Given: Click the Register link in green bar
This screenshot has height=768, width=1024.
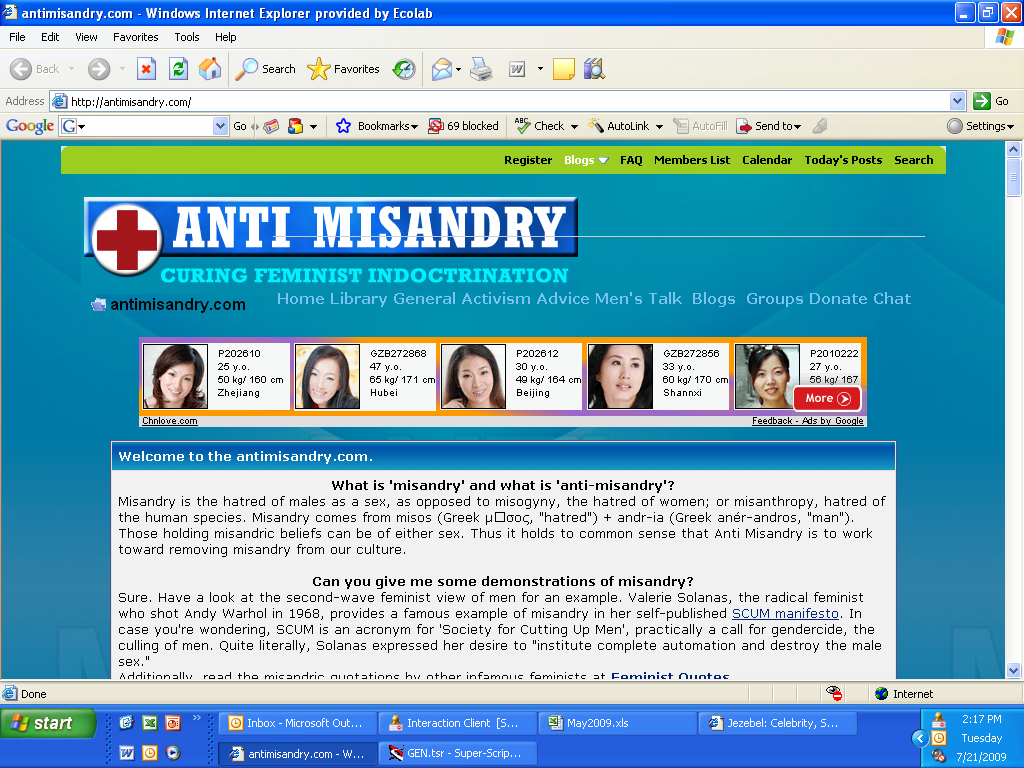Looking at the screenshot, I should 528,160.
